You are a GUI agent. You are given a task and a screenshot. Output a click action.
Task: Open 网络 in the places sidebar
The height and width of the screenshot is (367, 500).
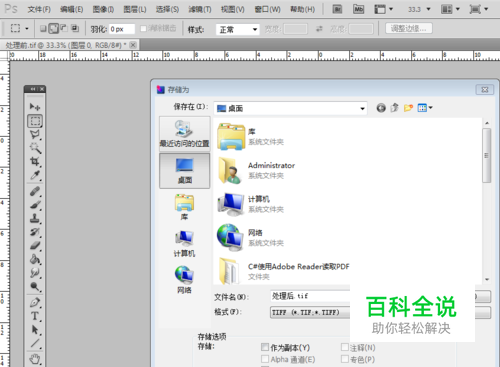point(184,280)
